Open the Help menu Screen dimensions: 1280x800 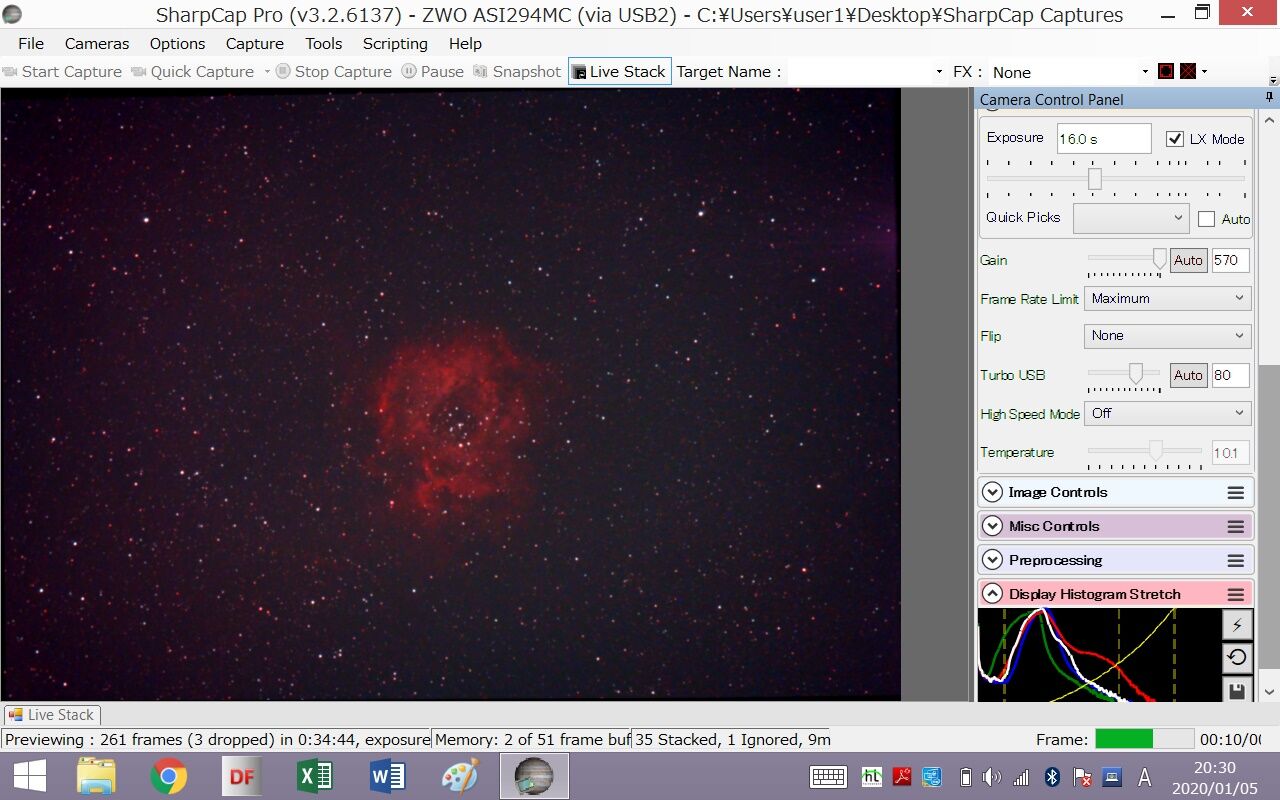tap(465, 43)
